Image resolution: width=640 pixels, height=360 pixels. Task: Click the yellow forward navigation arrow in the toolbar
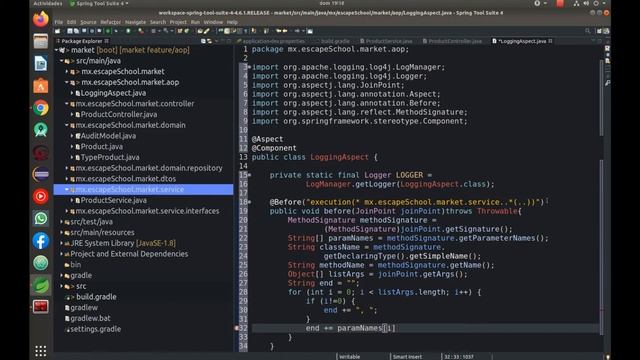tap(285, 31)
